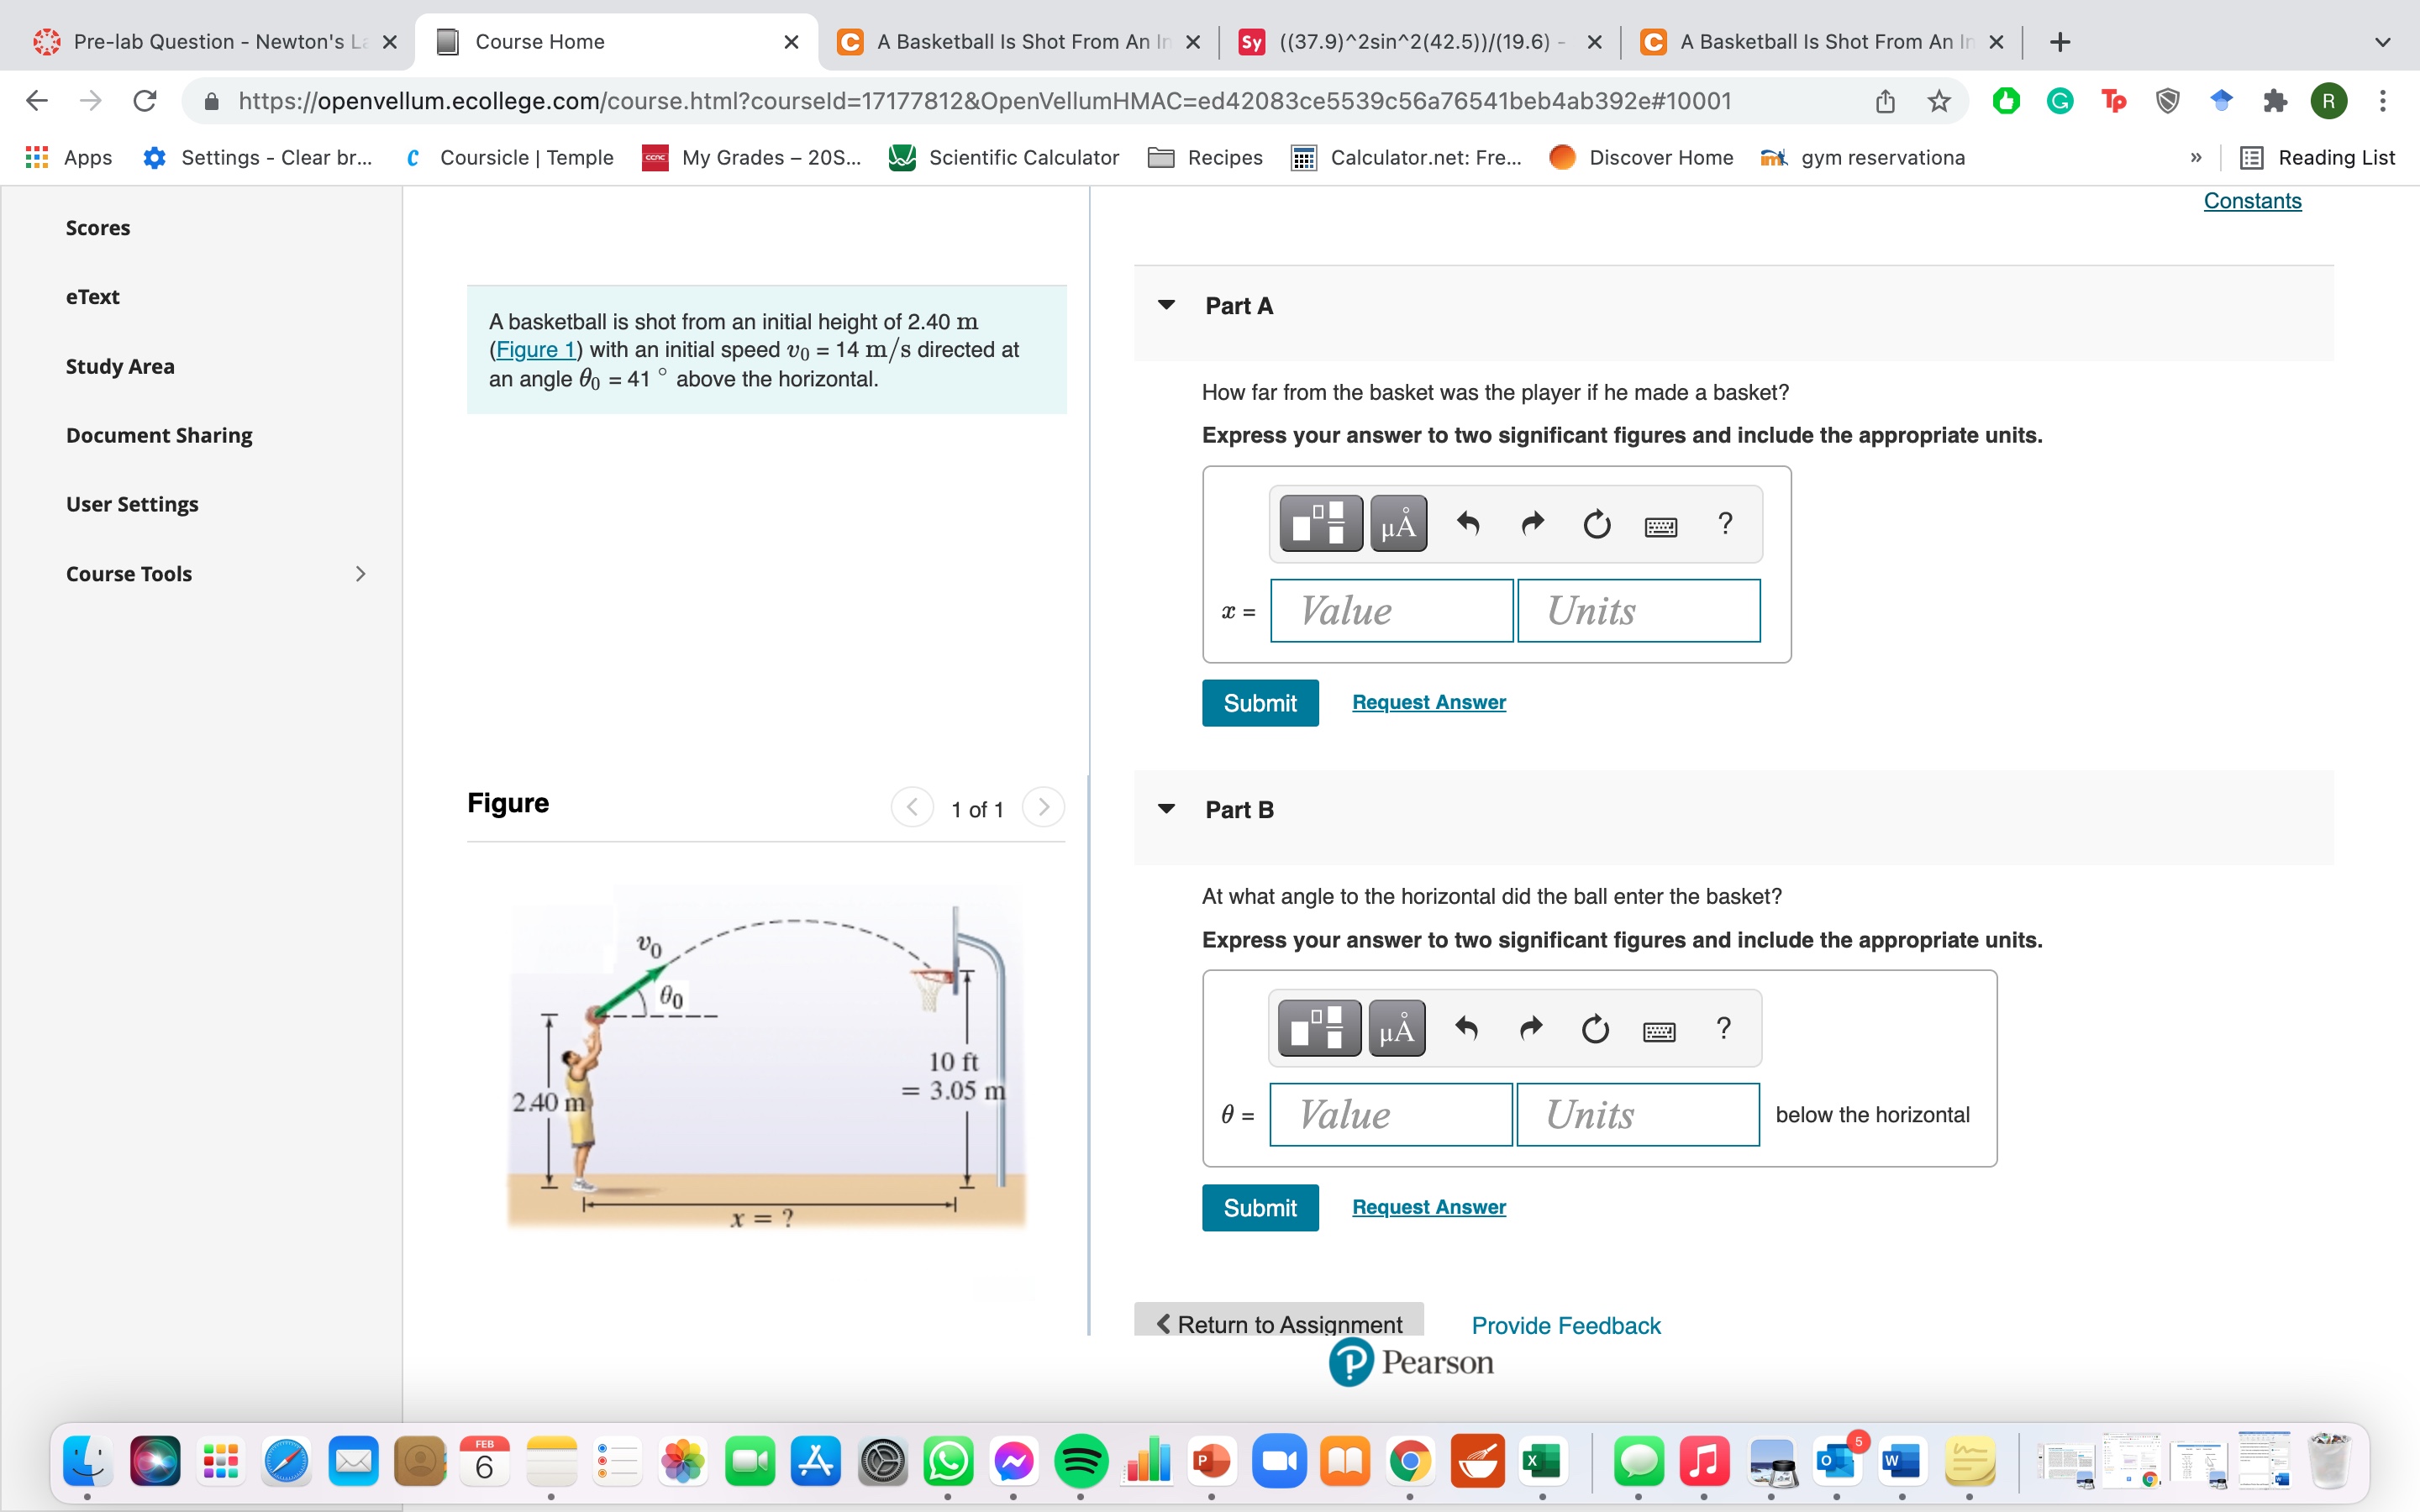Open the Constants link

tap(2251, 200)
